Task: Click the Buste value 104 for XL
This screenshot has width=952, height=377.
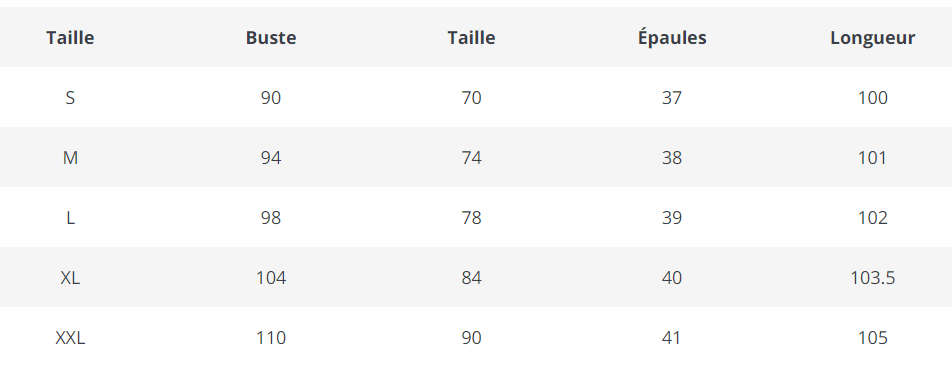Action: point(271,278)
